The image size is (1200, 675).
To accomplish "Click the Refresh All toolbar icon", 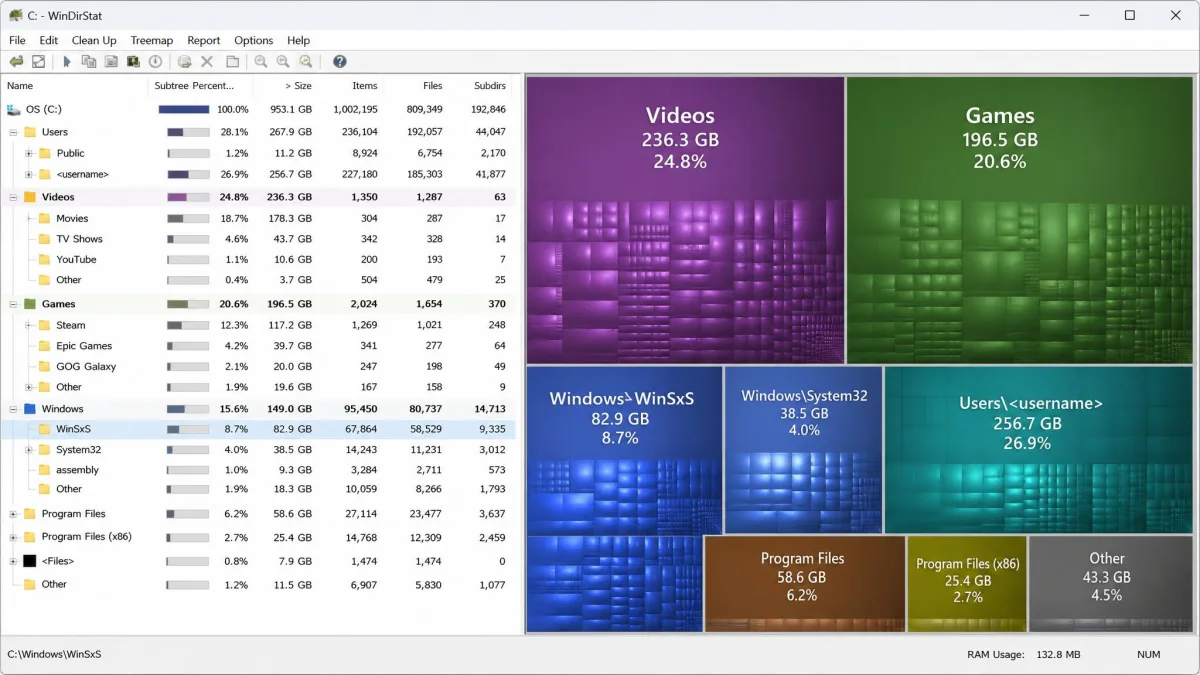I will [38, 62].
